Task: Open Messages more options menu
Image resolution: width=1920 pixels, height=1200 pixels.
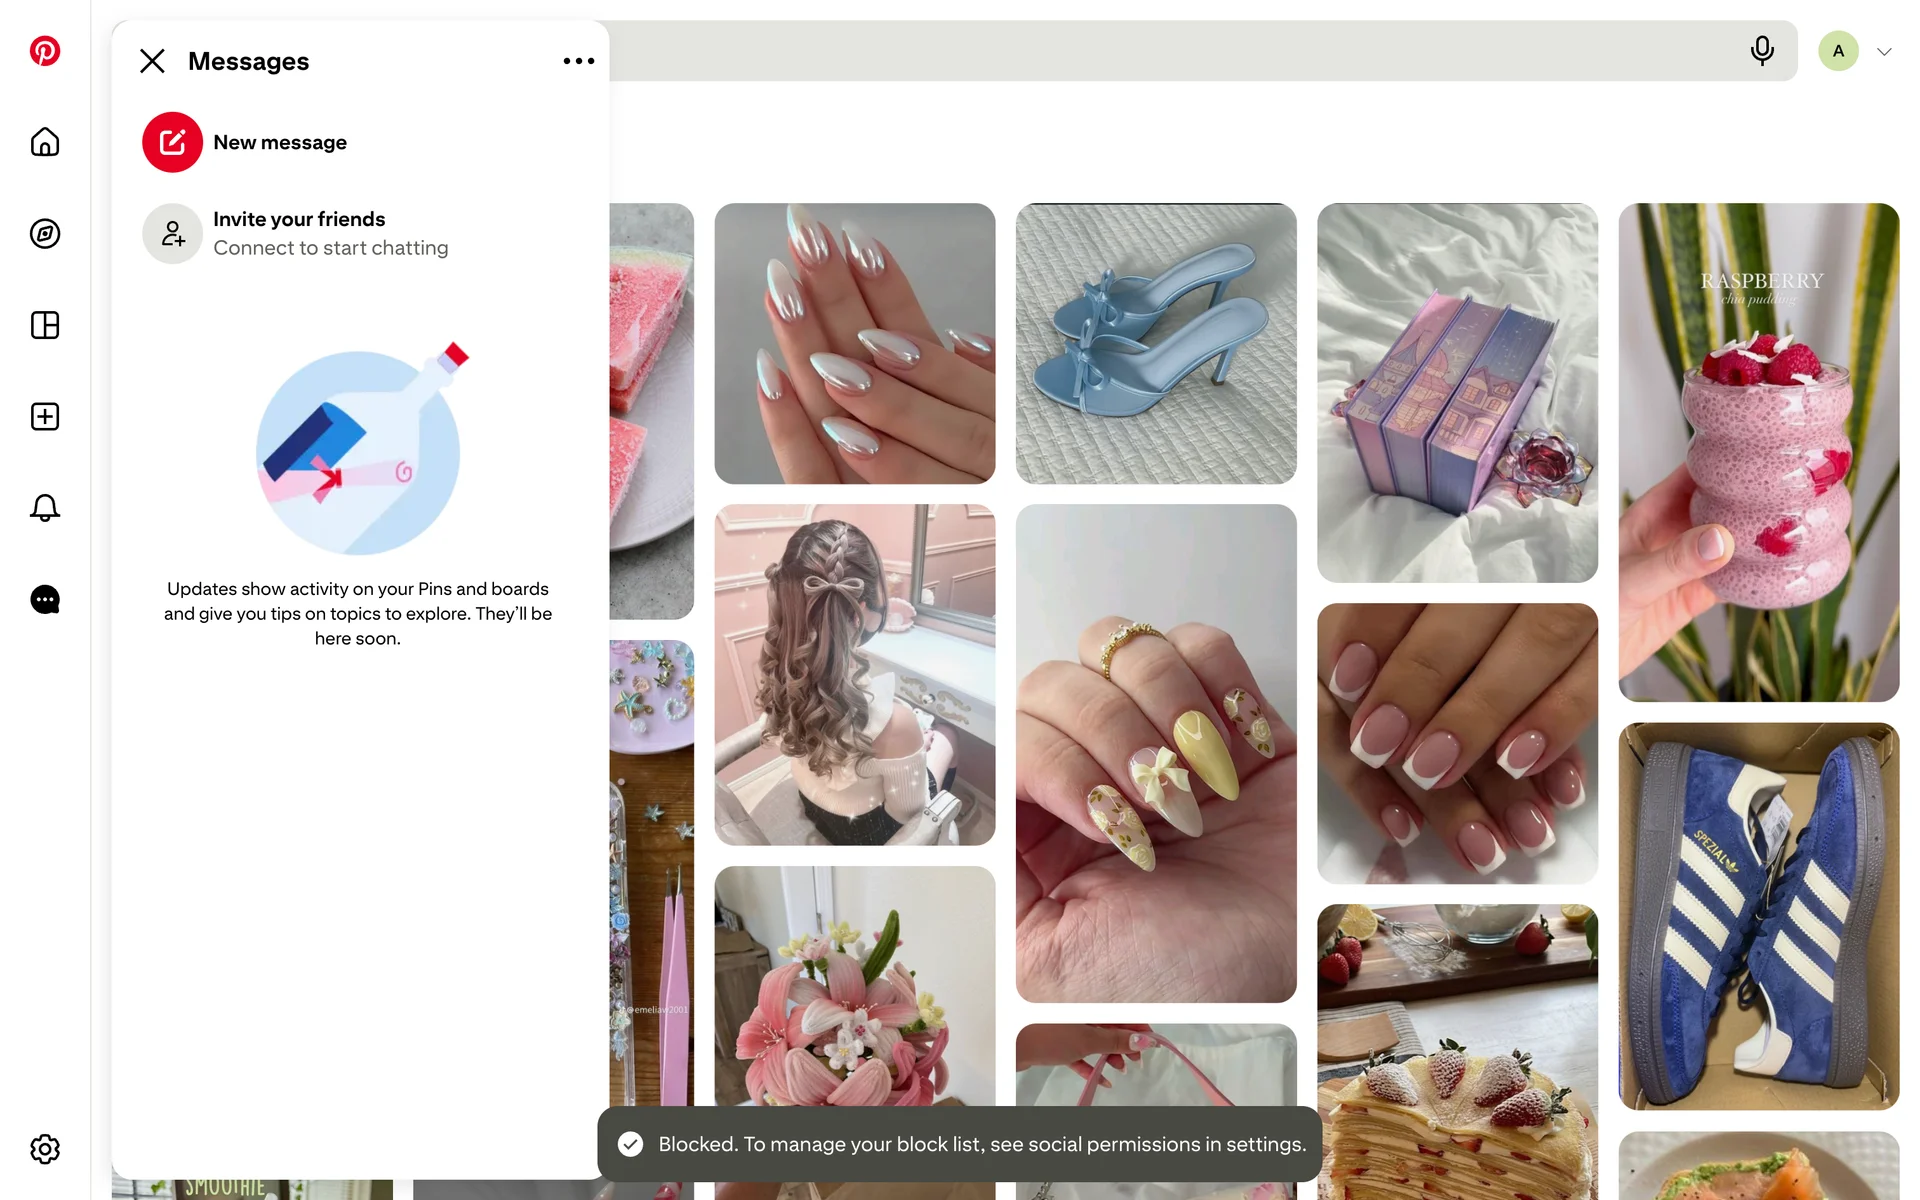Action: pyautogui.click(x=578, y=61)
